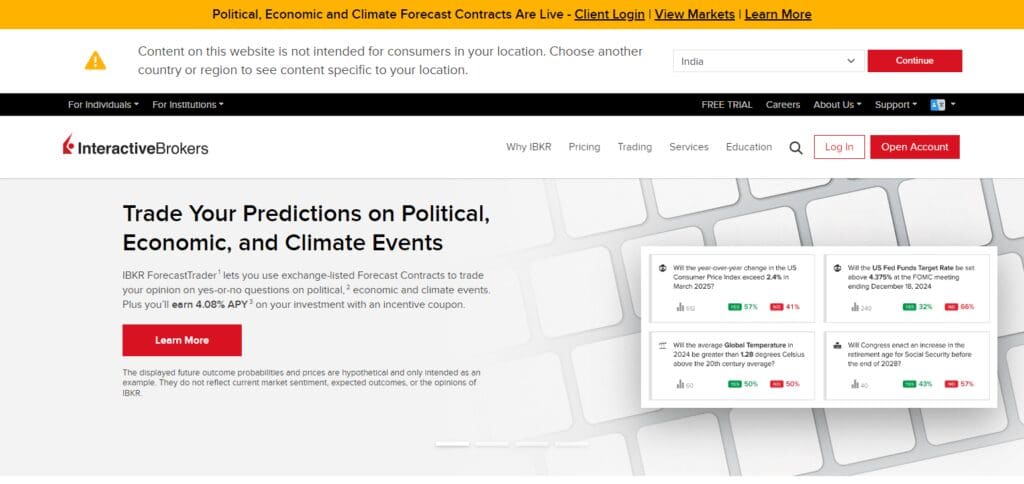Click Learn More in the yellow banner
The image size is (1024, 484).
point(778,14)
